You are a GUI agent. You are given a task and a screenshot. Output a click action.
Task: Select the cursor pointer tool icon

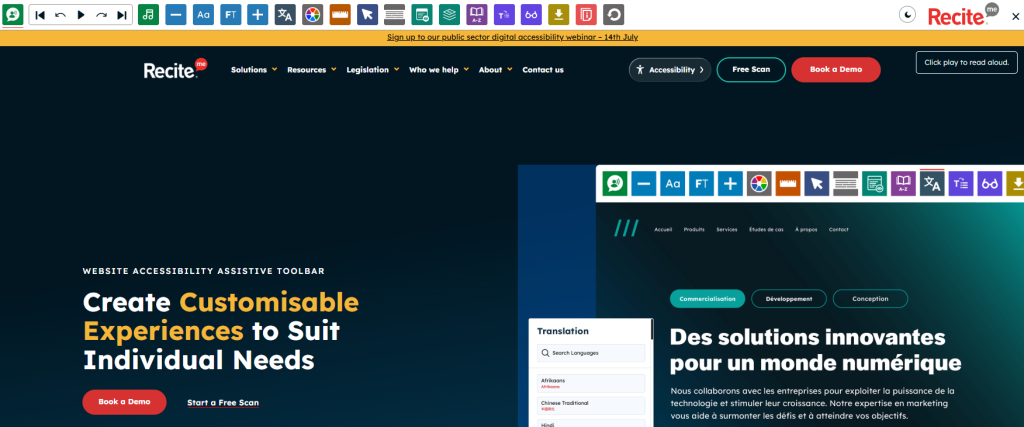368,14
